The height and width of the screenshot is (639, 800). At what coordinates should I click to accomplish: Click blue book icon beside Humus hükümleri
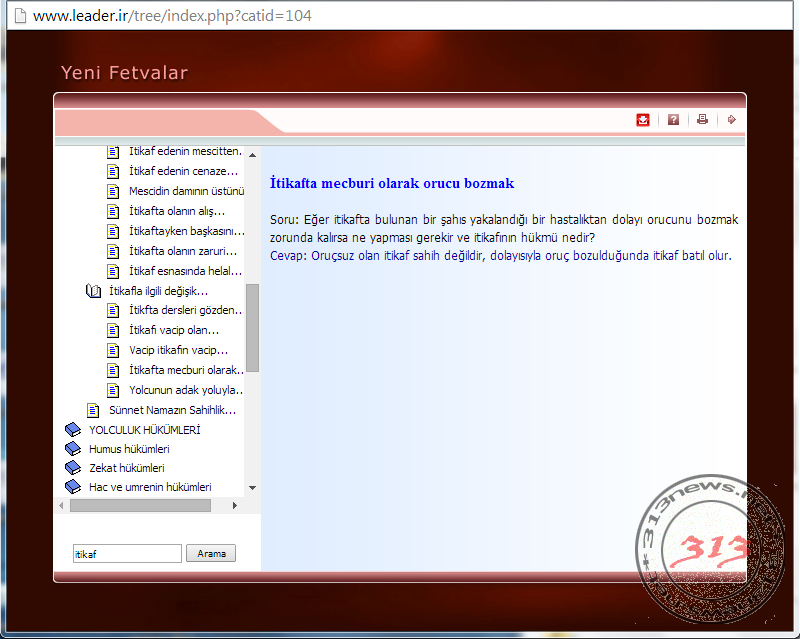(73, 449)
